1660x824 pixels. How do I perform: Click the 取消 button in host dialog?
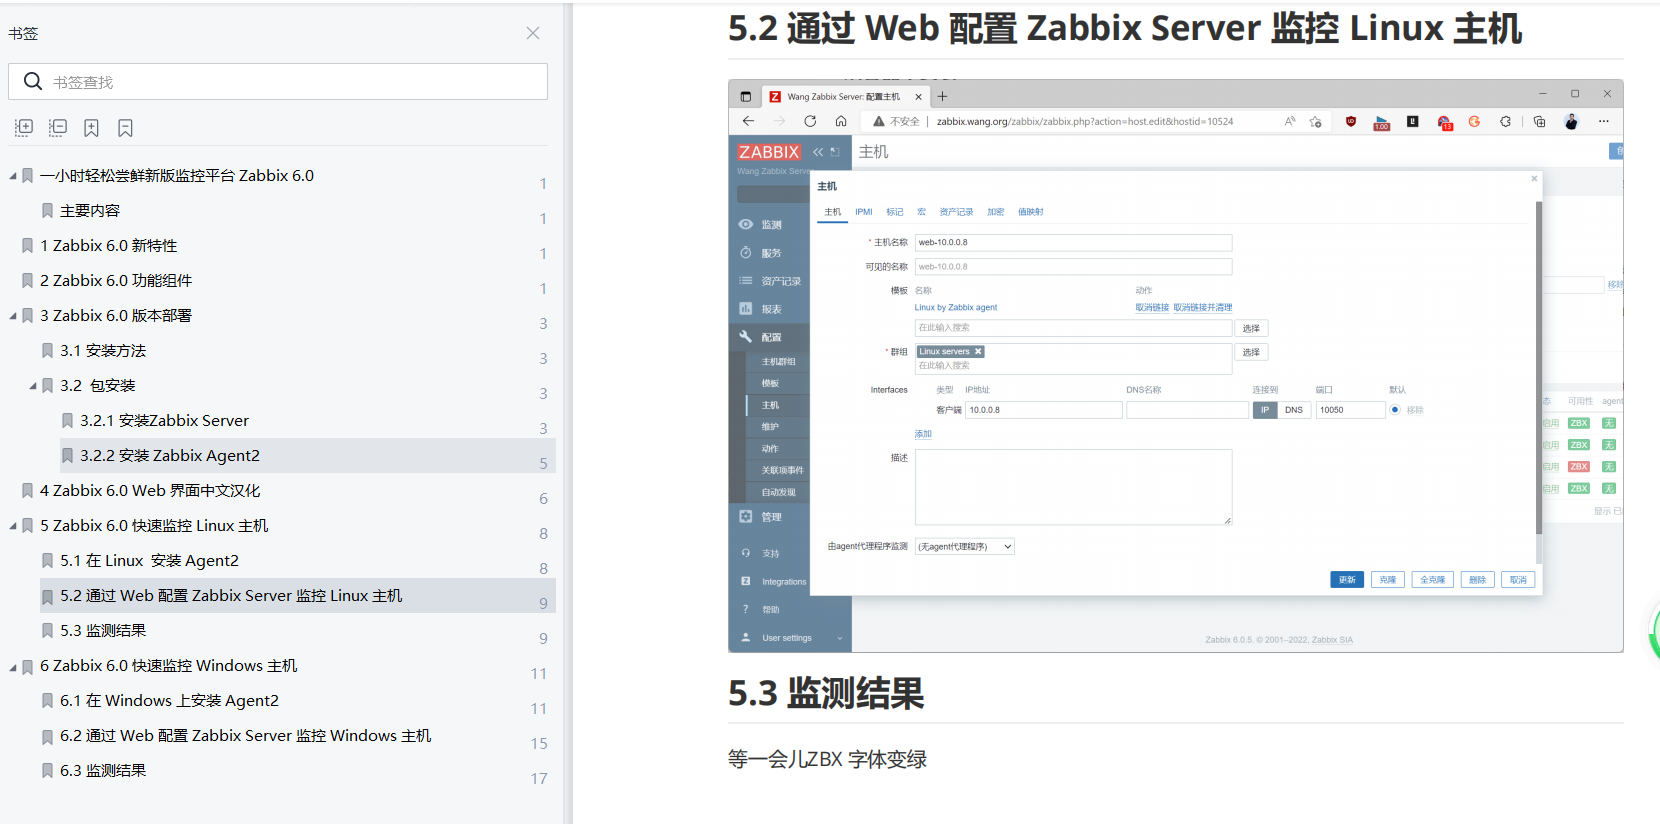tap(1518, 580)
